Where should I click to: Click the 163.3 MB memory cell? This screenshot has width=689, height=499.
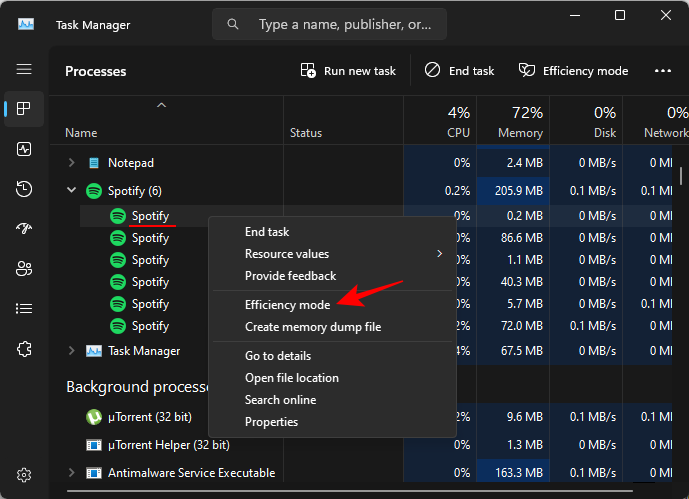tap(513, 473)
